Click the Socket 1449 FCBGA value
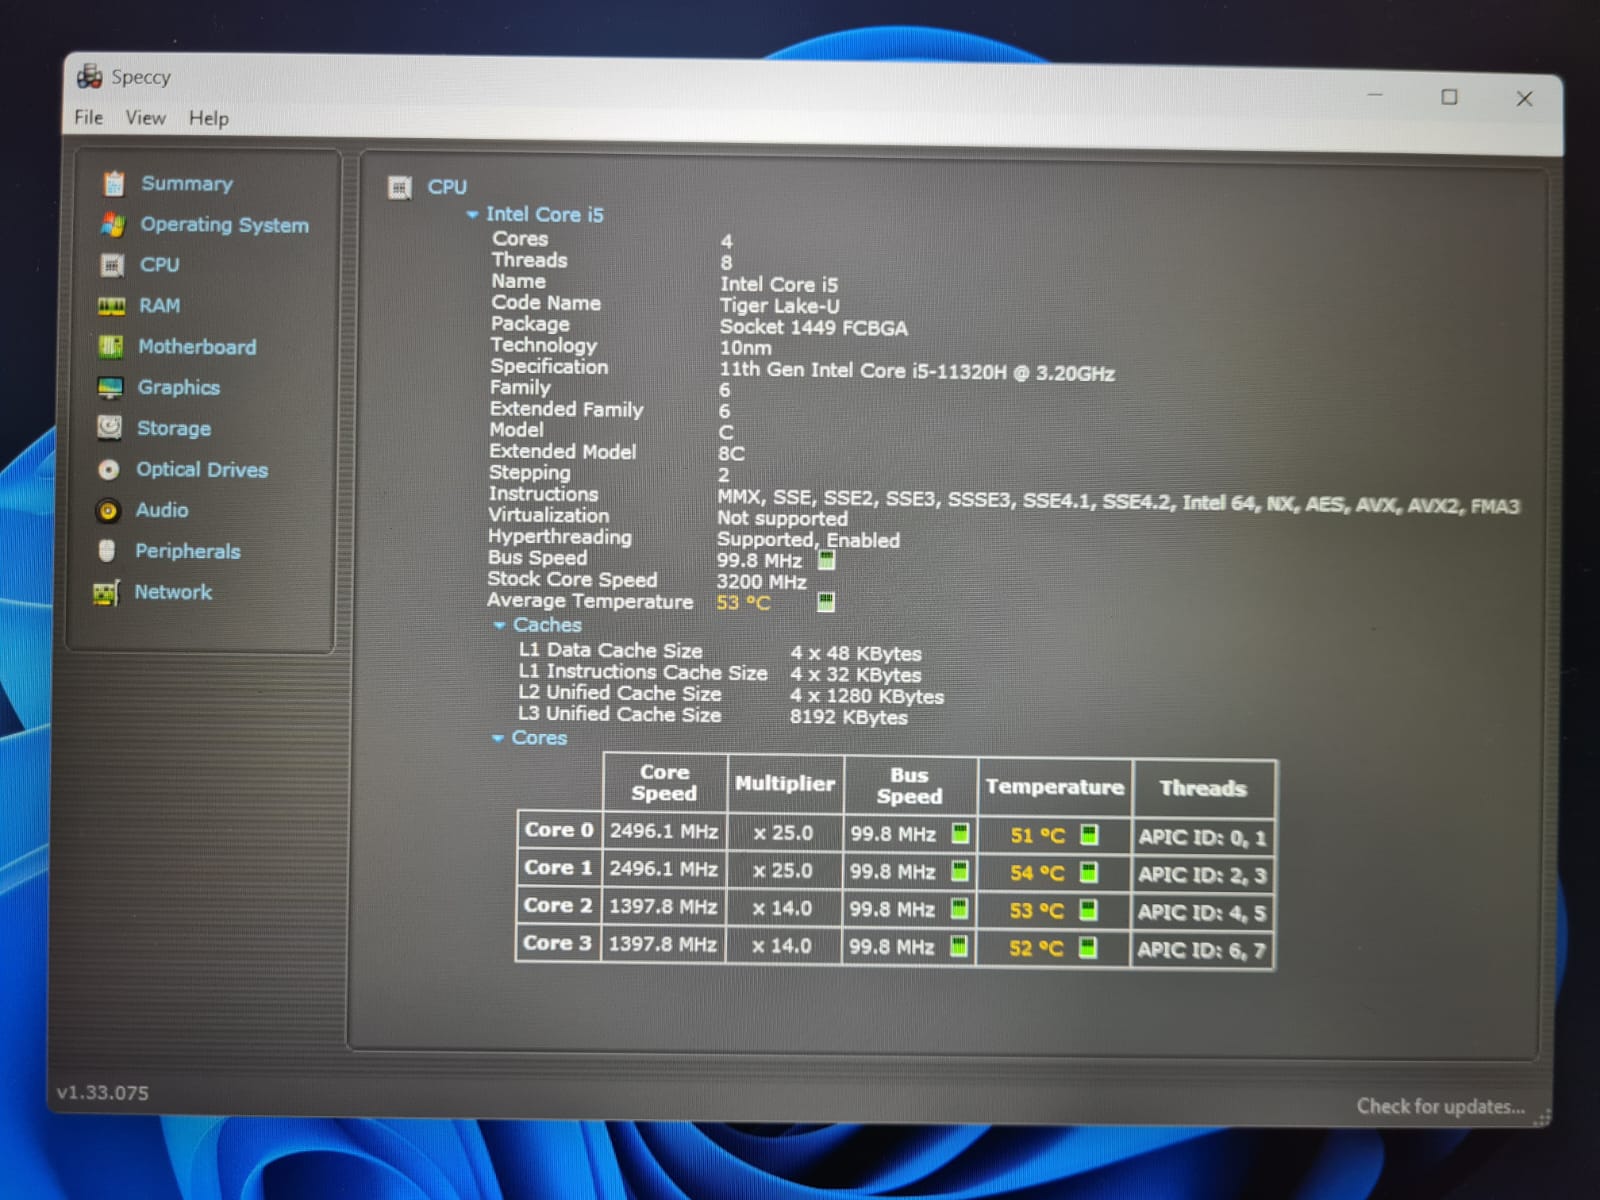Image resolution: width=1600 pixels, height=1200 pixels. [813, 328]
